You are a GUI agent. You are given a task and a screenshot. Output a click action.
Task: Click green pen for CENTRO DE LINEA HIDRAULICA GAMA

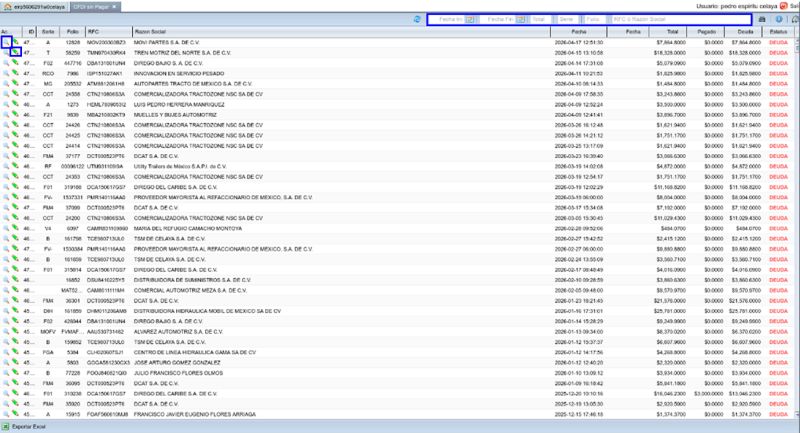(15, 352)
